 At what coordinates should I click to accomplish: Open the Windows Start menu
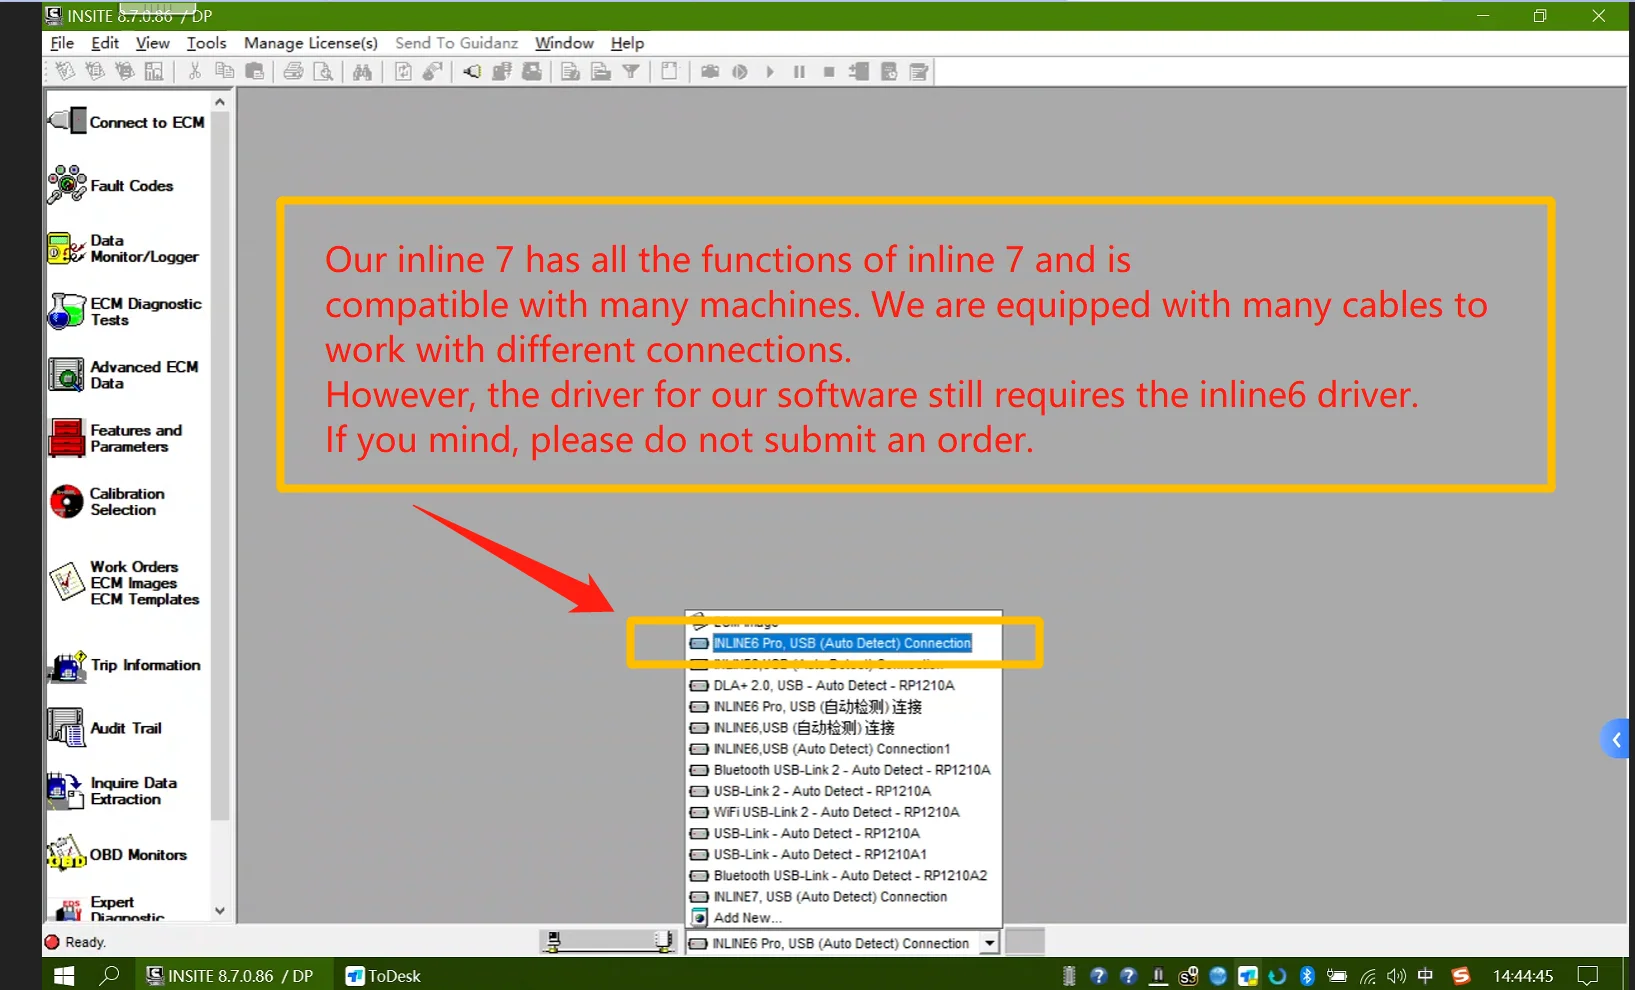[64, 975]
